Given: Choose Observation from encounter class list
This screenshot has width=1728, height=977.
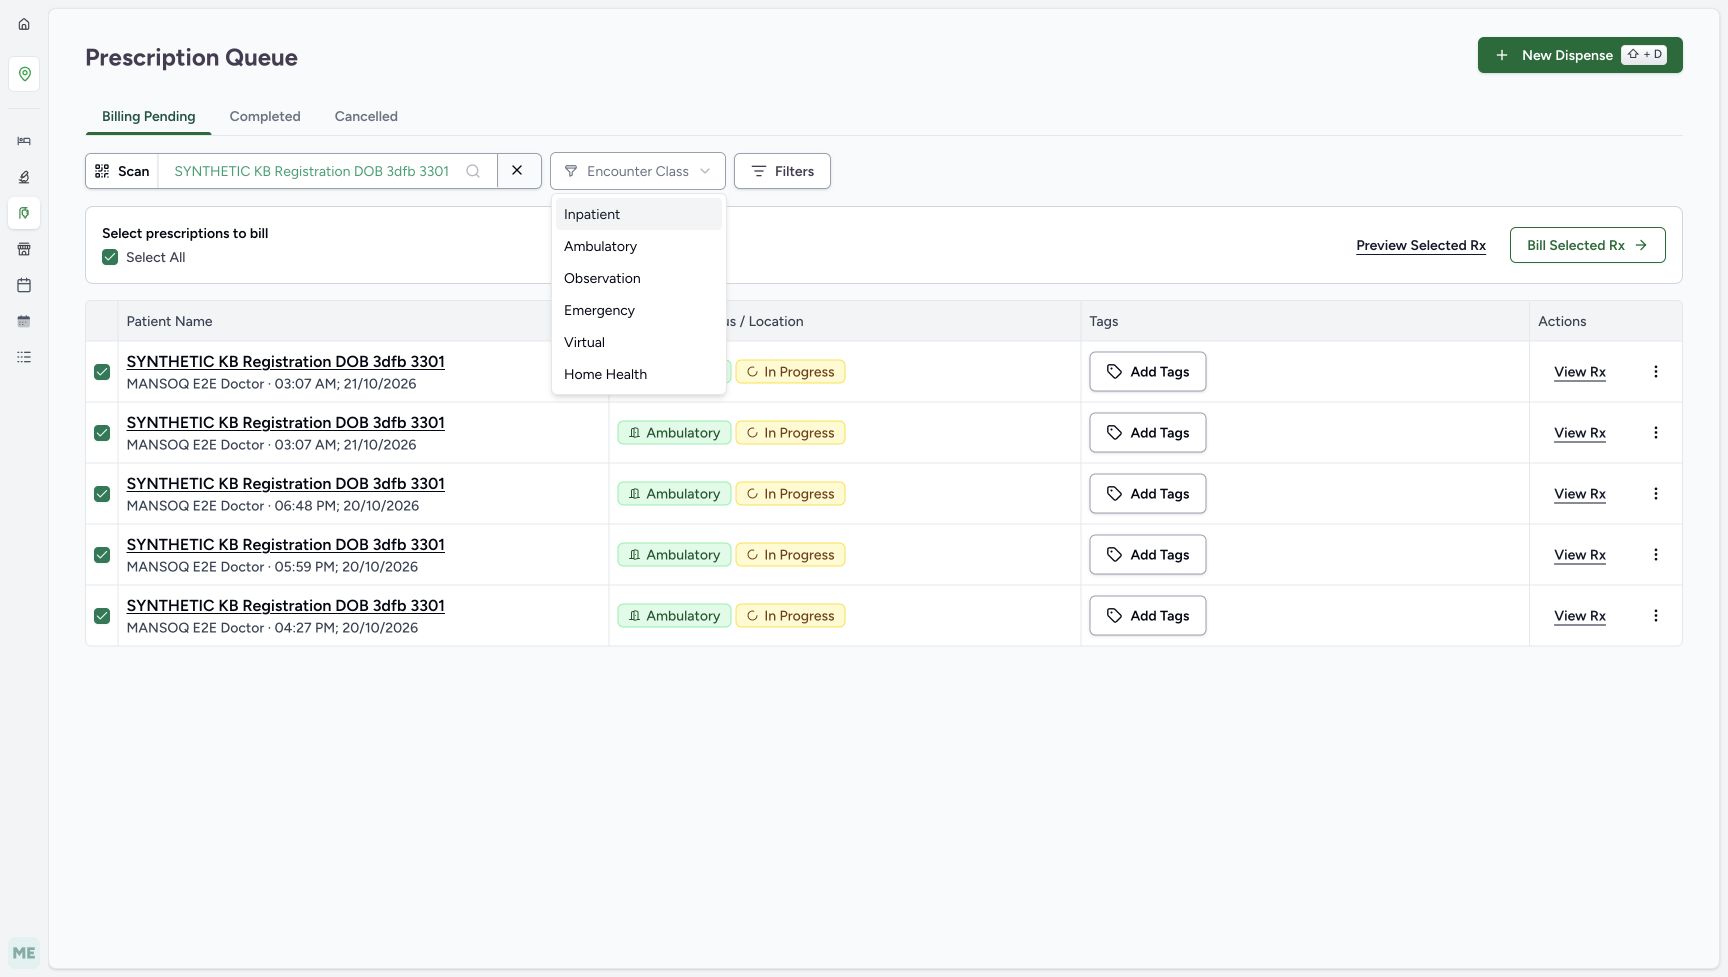Looking at the screenshot, I should [638, 278].
